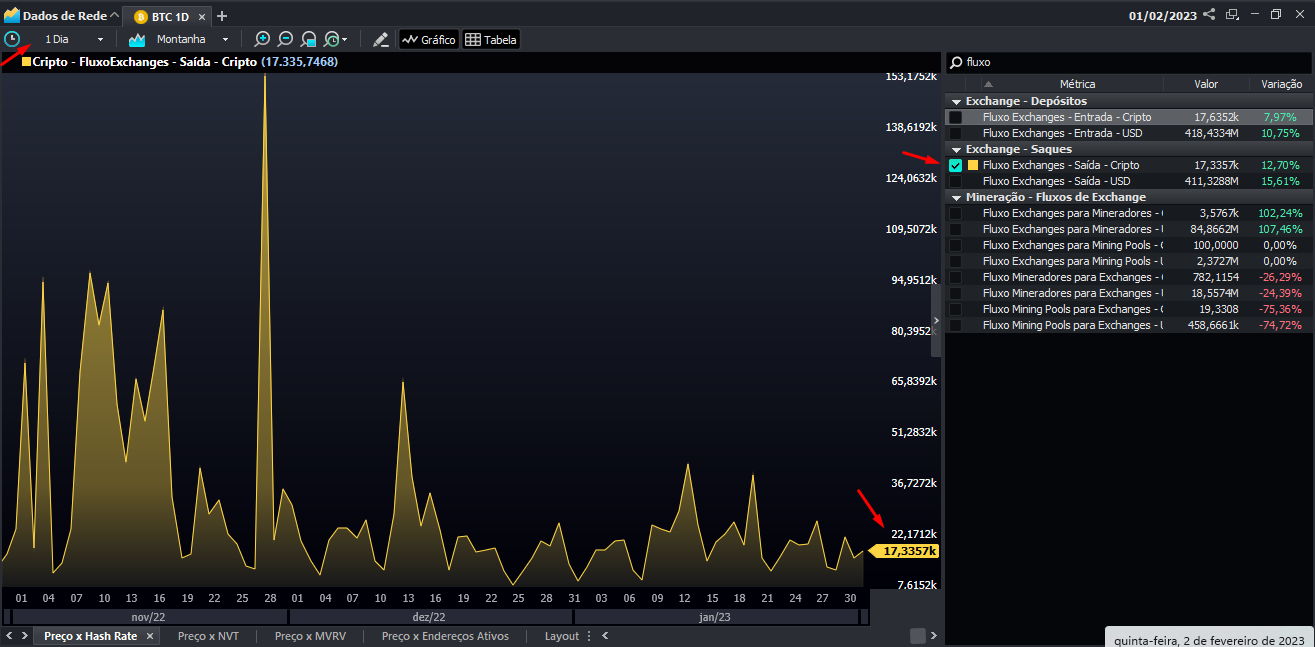The height and width of the screenshot is (647, 1315).
Task: Select the zoom in magnifier tool
Action: [262, 38]
